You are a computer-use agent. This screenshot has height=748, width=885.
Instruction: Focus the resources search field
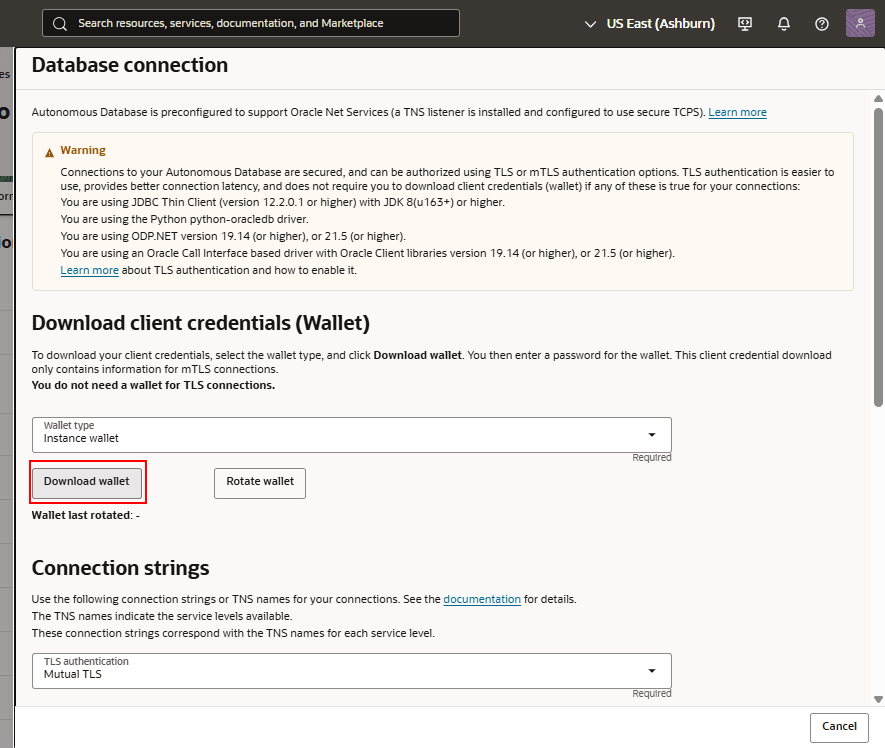tap(260, 23)
